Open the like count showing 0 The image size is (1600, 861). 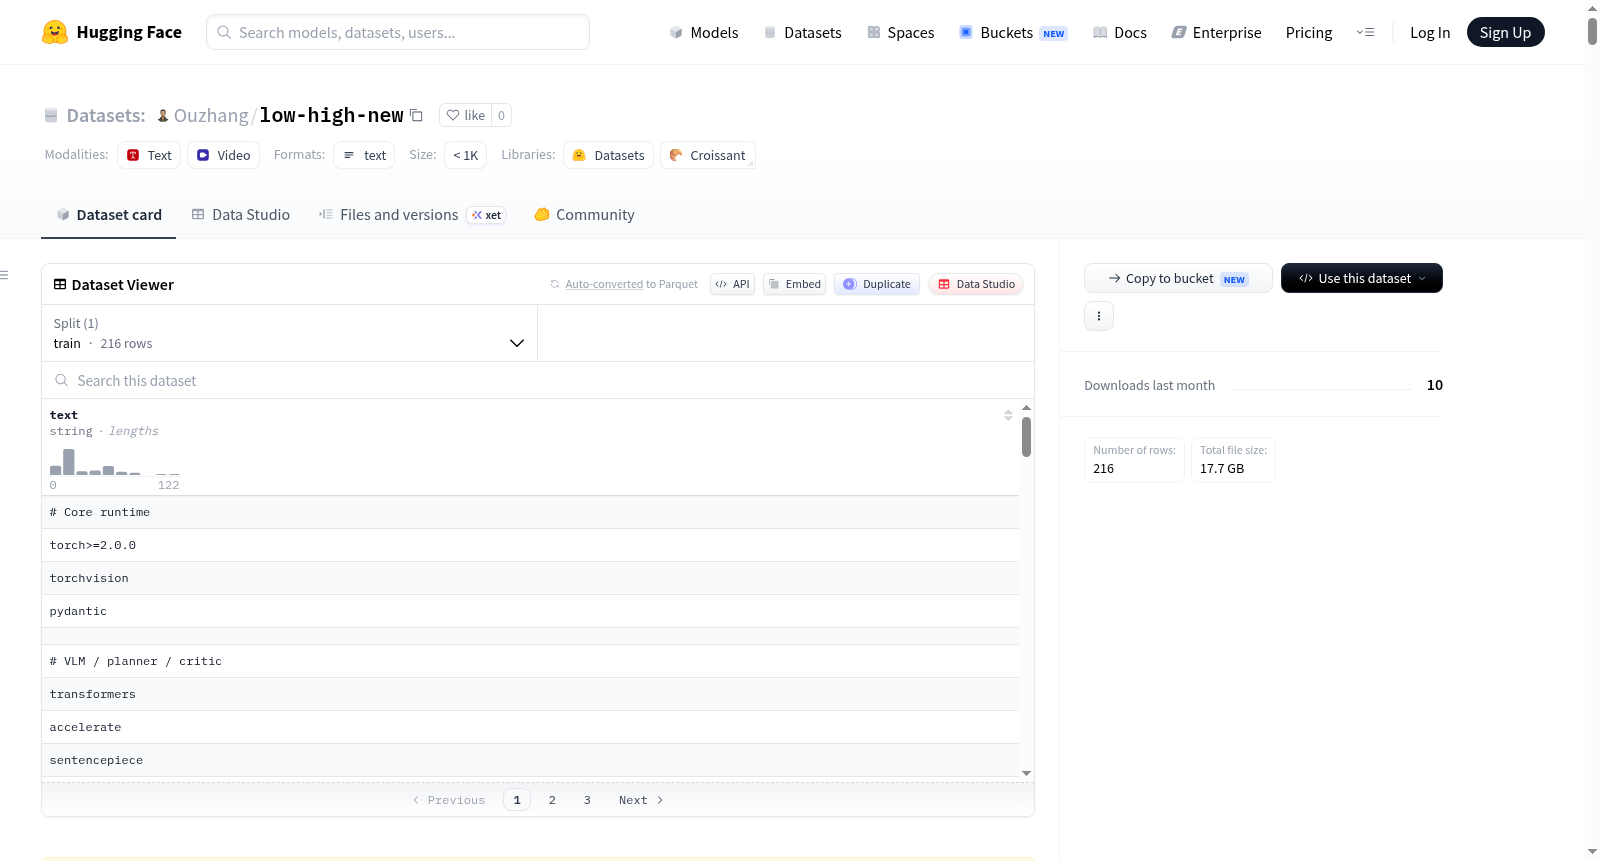click(501, 115)
